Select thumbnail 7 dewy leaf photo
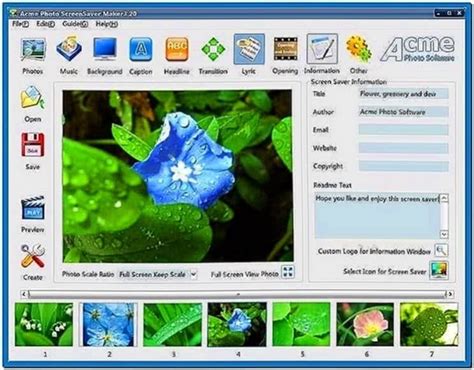Viewport: 474px width, 370px height. (429, 324)
